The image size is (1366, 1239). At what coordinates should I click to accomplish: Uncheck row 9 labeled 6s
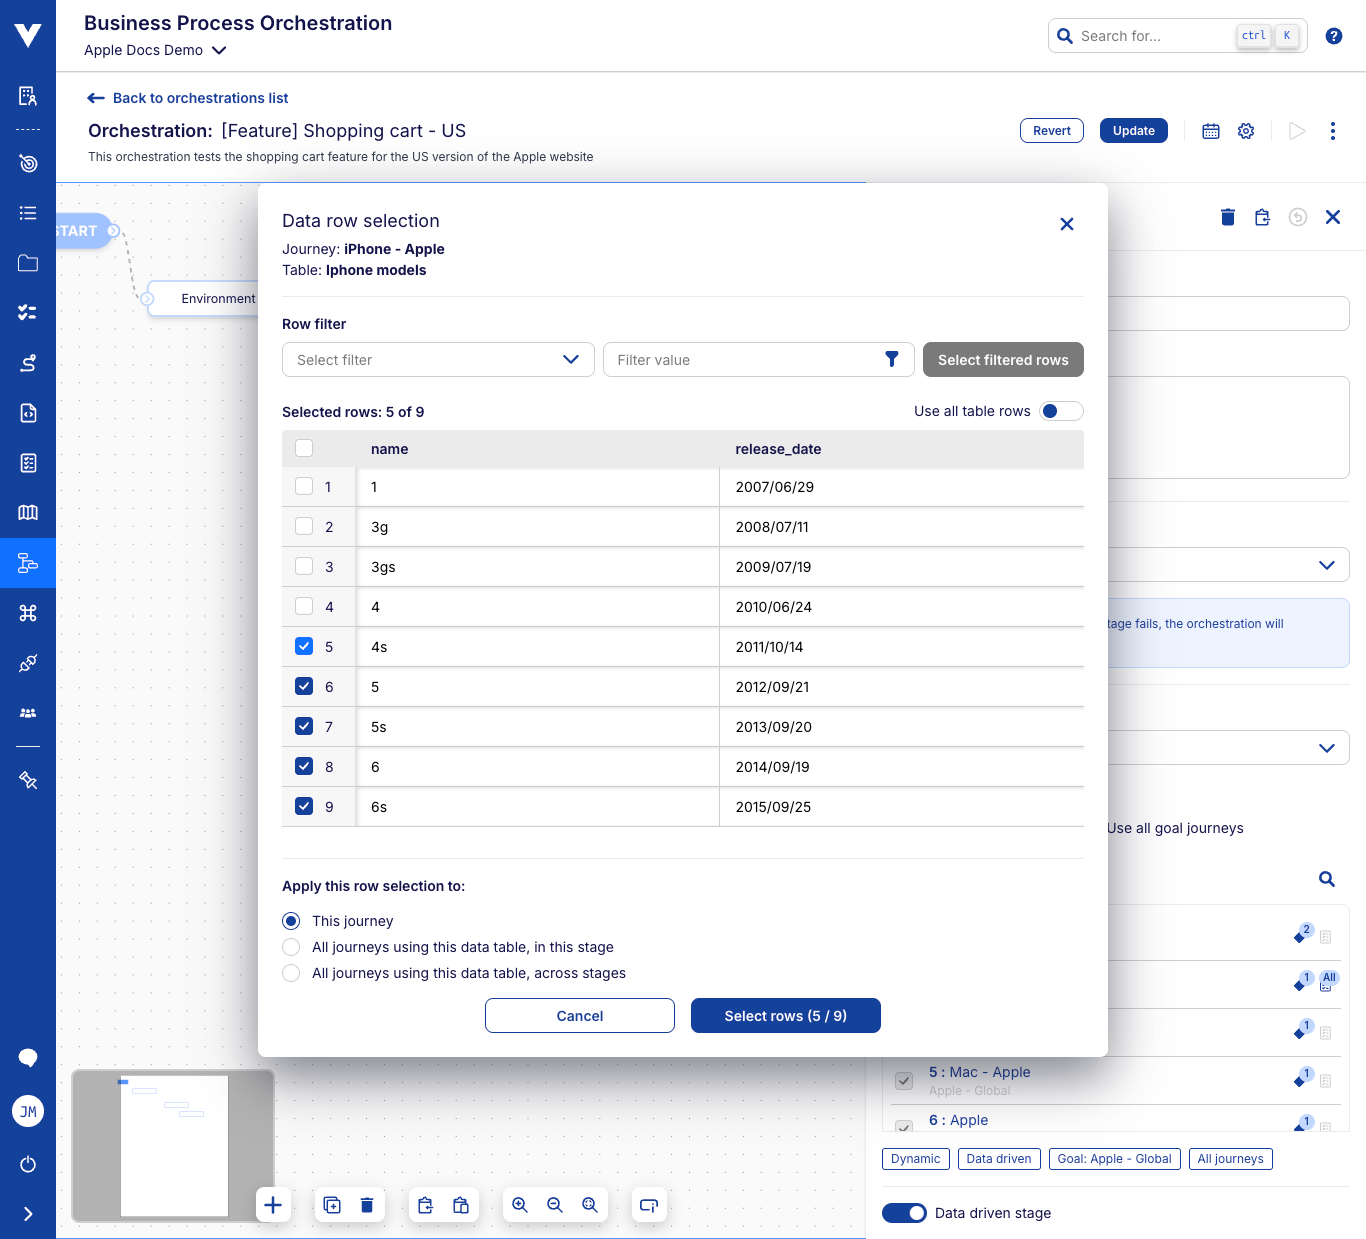(304, 806)
